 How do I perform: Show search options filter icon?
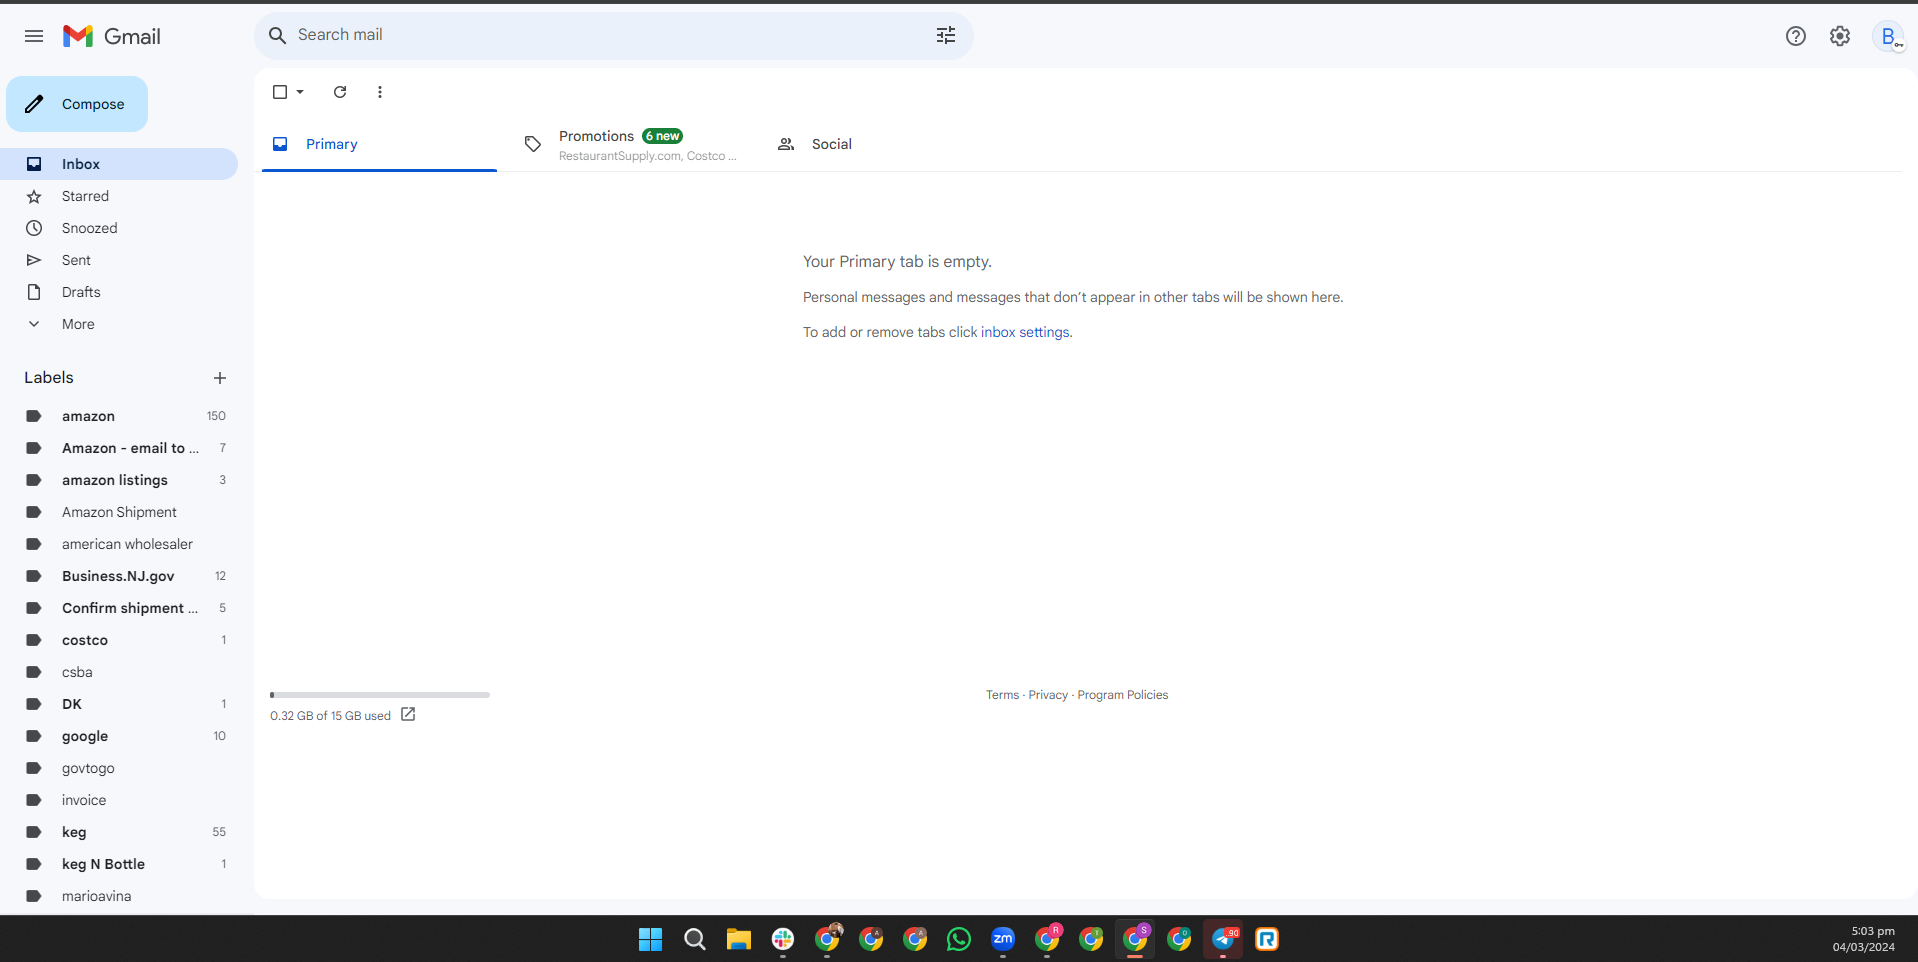tap(946, 35)
